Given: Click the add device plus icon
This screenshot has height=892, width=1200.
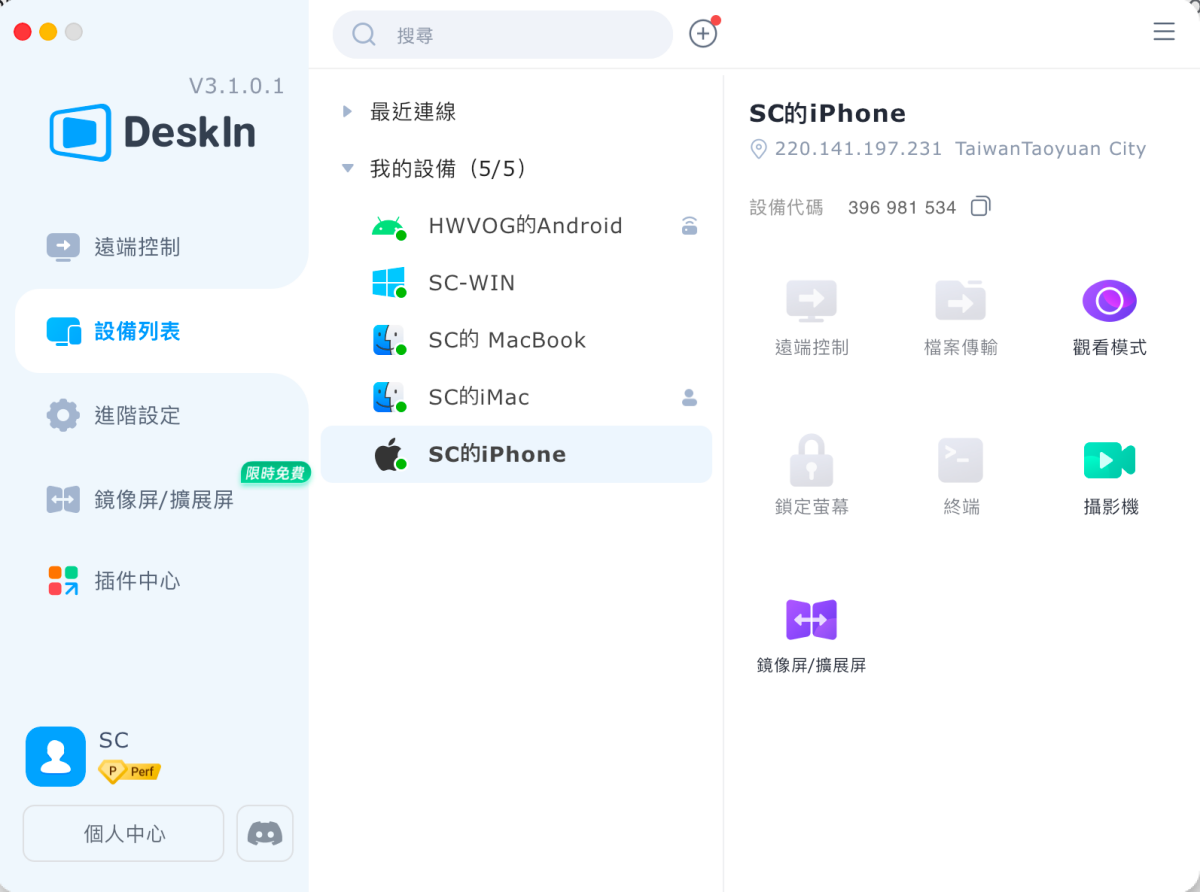Looking at the screenshot, I should 703,34.
